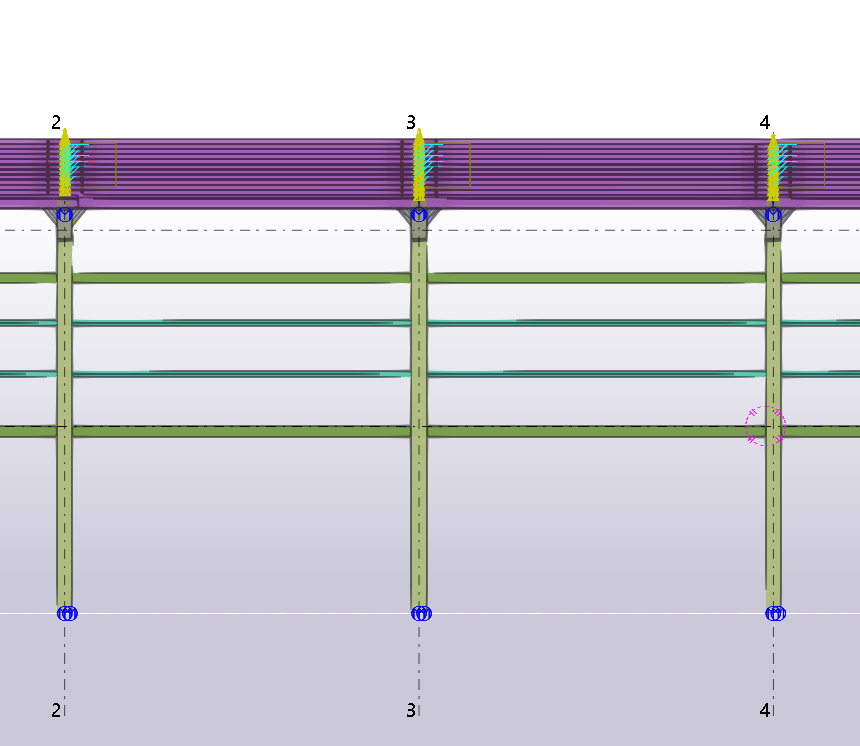Click the blue connection marker atop column 4
The height and width of the screenshot is (746, 860).
773,215
